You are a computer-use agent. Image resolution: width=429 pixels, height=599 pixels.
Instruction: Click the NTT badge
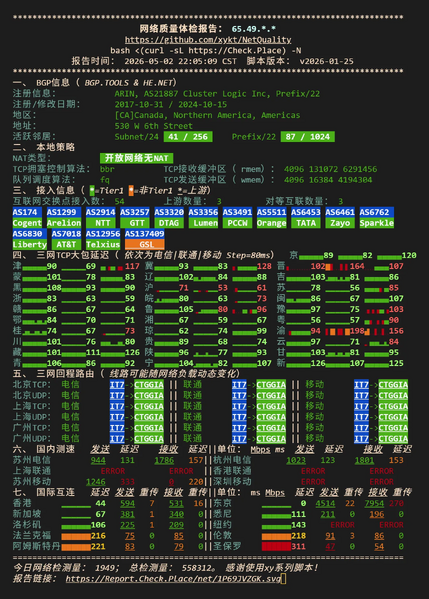(100, 223)
